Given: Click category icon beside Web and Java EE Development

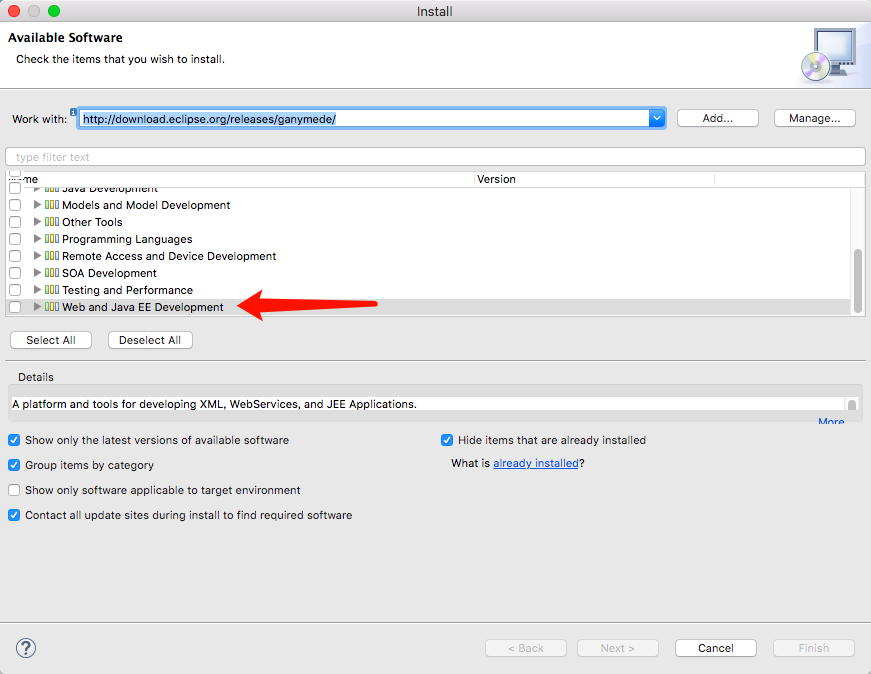Looking at the screenshot, I should click(x=52, y=307).
